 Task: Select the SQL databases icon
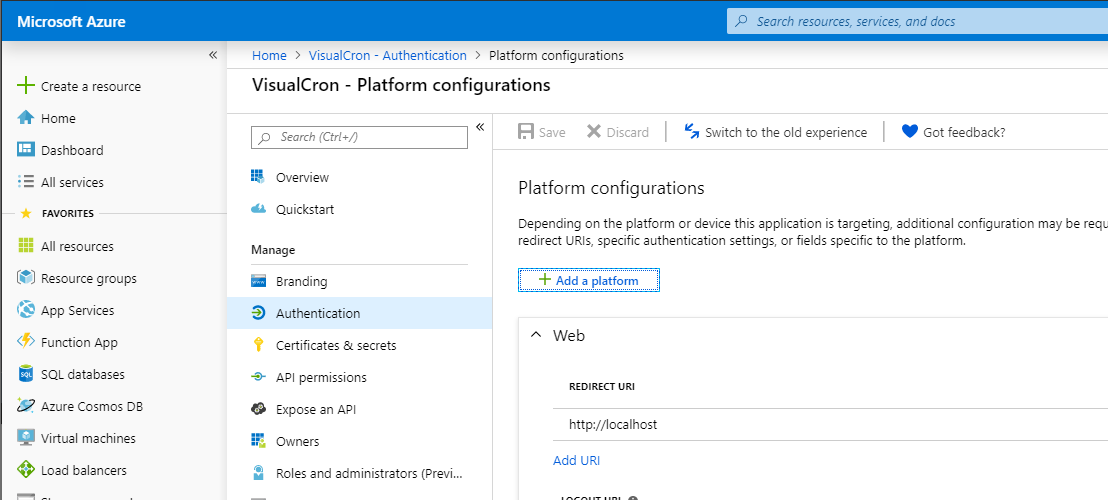click(x=26, y=374)
